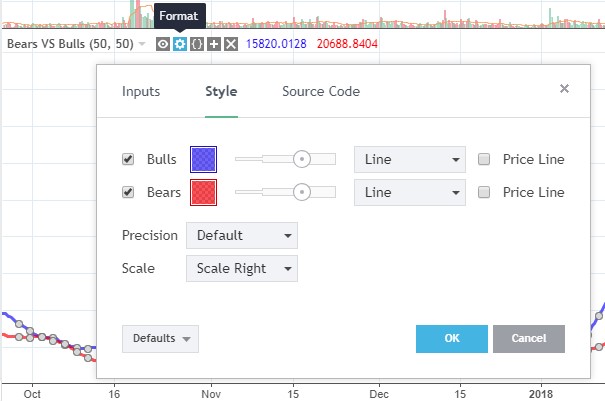Pick the blue Bulls color swatch
Viewport: 605px width, 401px height.
(203, 159)
